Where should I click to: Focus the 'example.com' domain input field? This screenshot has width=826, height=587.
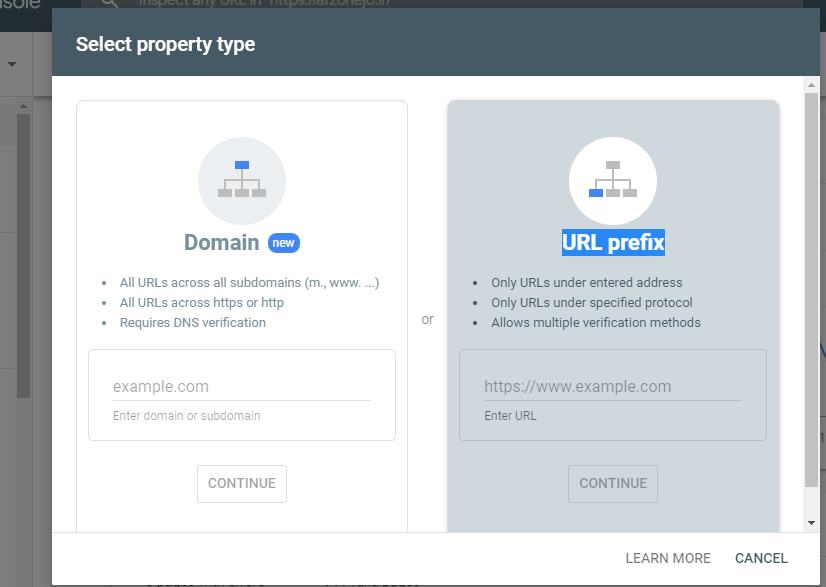click(241, 387)
